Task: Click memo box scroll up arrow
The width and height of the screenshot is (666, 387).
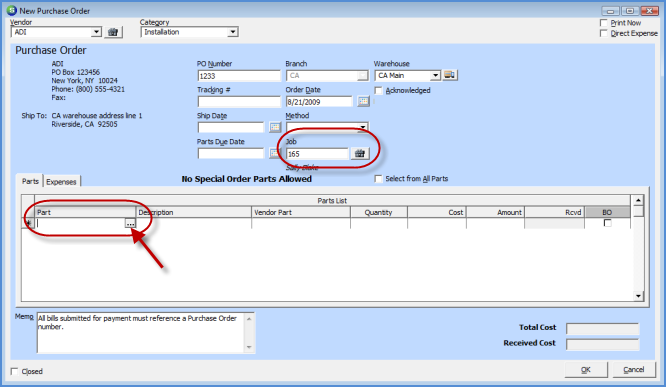Action: (249, 319)
